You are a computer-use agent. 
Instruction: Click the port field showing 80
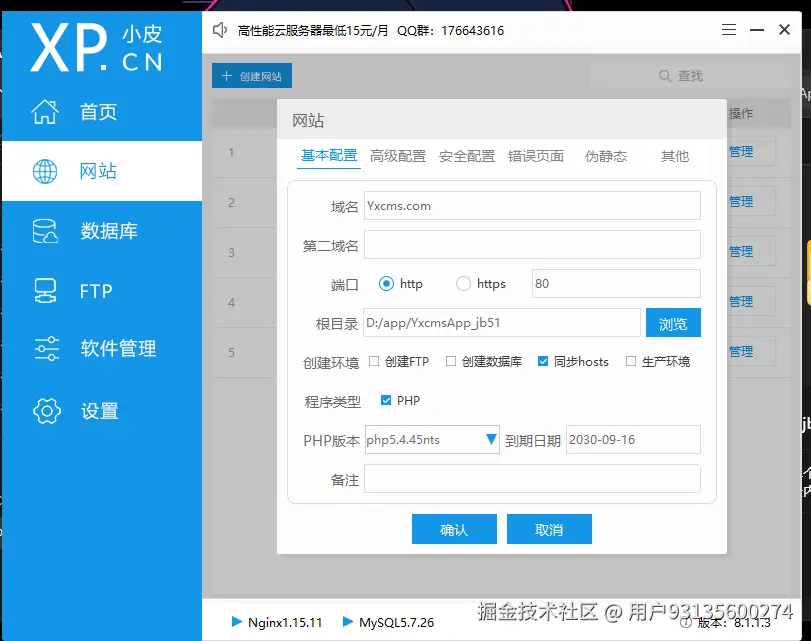pyautogui.click(x=616, y=284)
